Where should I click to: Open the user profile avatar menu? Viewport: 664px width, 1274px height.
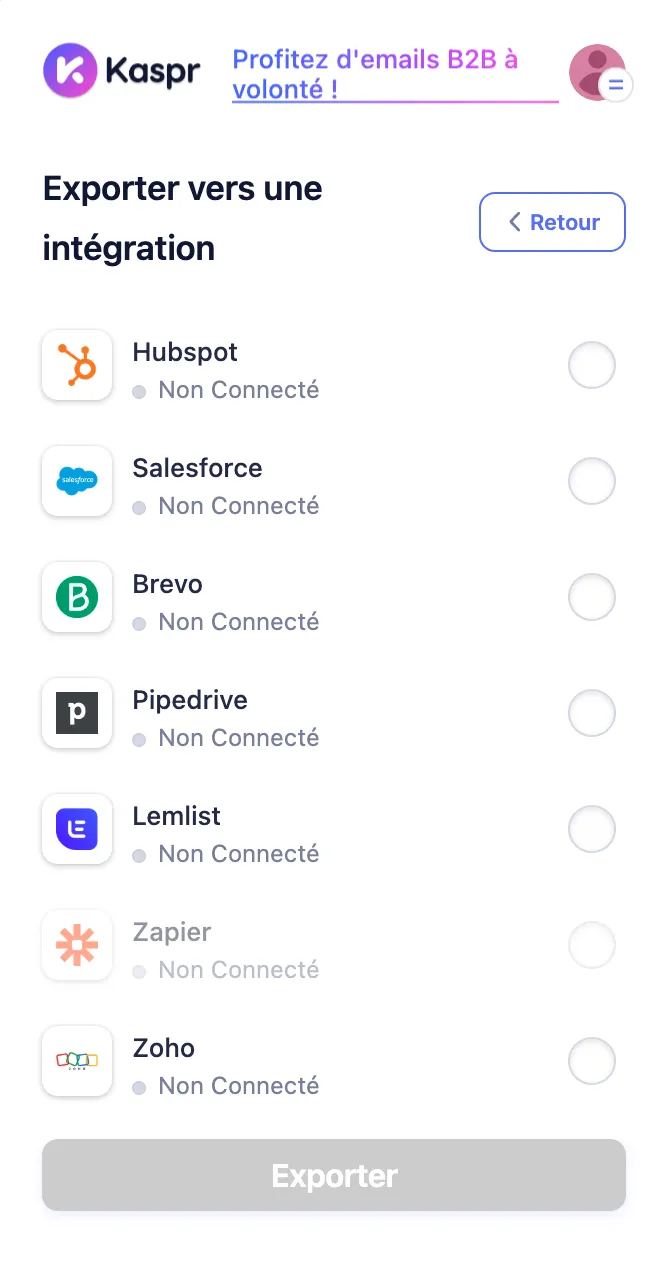point(597,72)
